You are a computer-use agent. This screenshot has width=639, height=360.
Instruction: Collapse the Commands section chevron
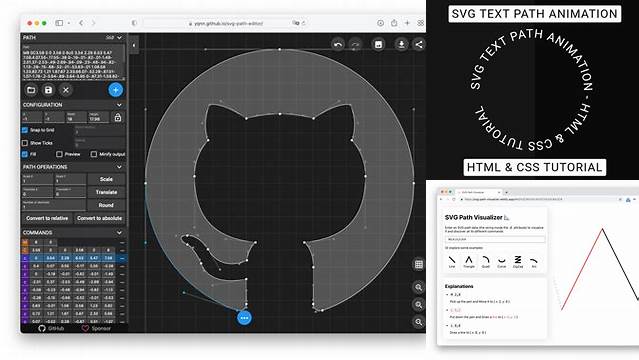coord(119,232)
